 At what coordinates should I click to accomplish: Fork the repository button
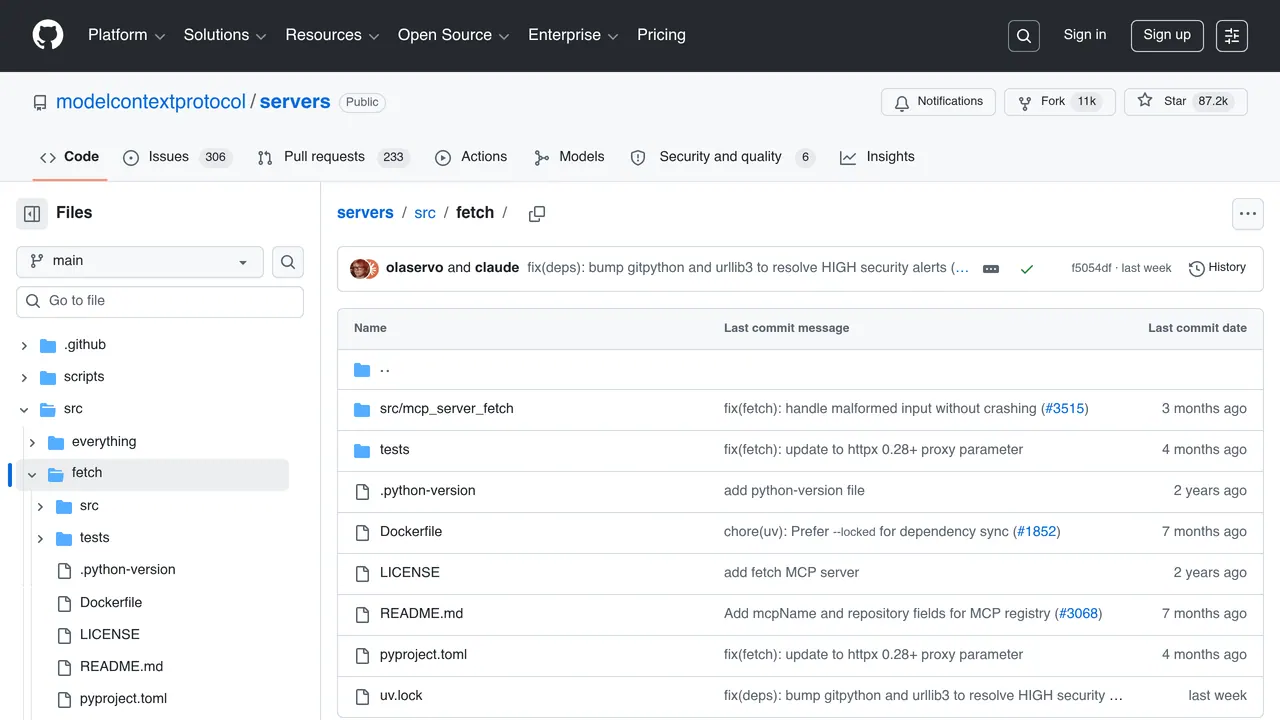click(x=1059, y=102)
